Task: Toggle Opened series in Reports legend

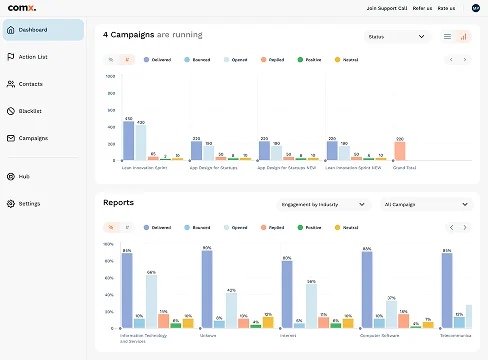Action: point(236,227)
